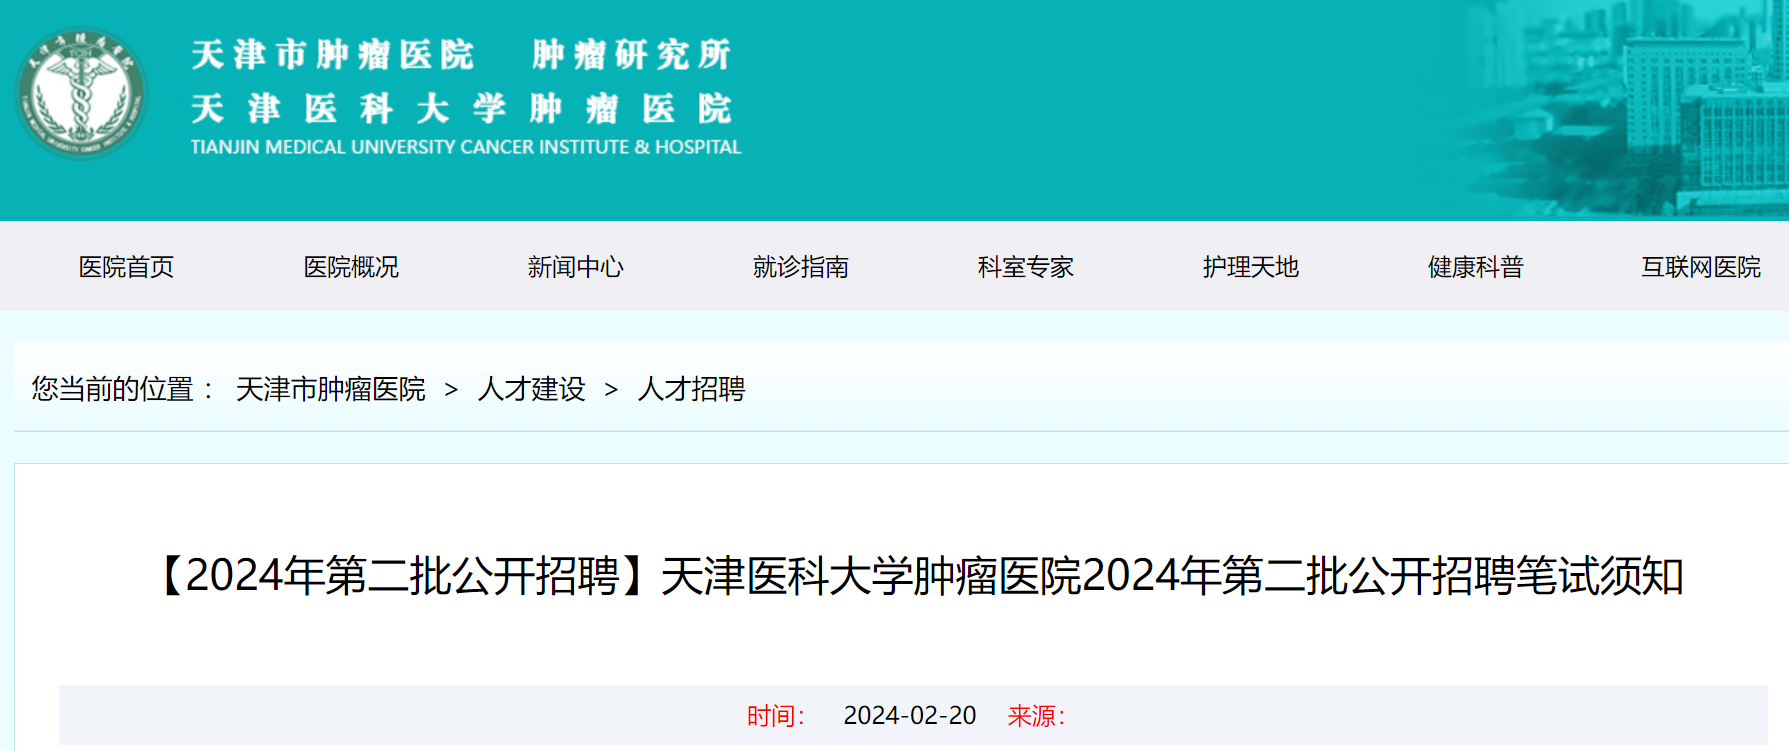This screenshot has width=1789, height=751.
Task: Click 天津医科大学肿瘤医院 header text
Action: [x=462, y=108]
